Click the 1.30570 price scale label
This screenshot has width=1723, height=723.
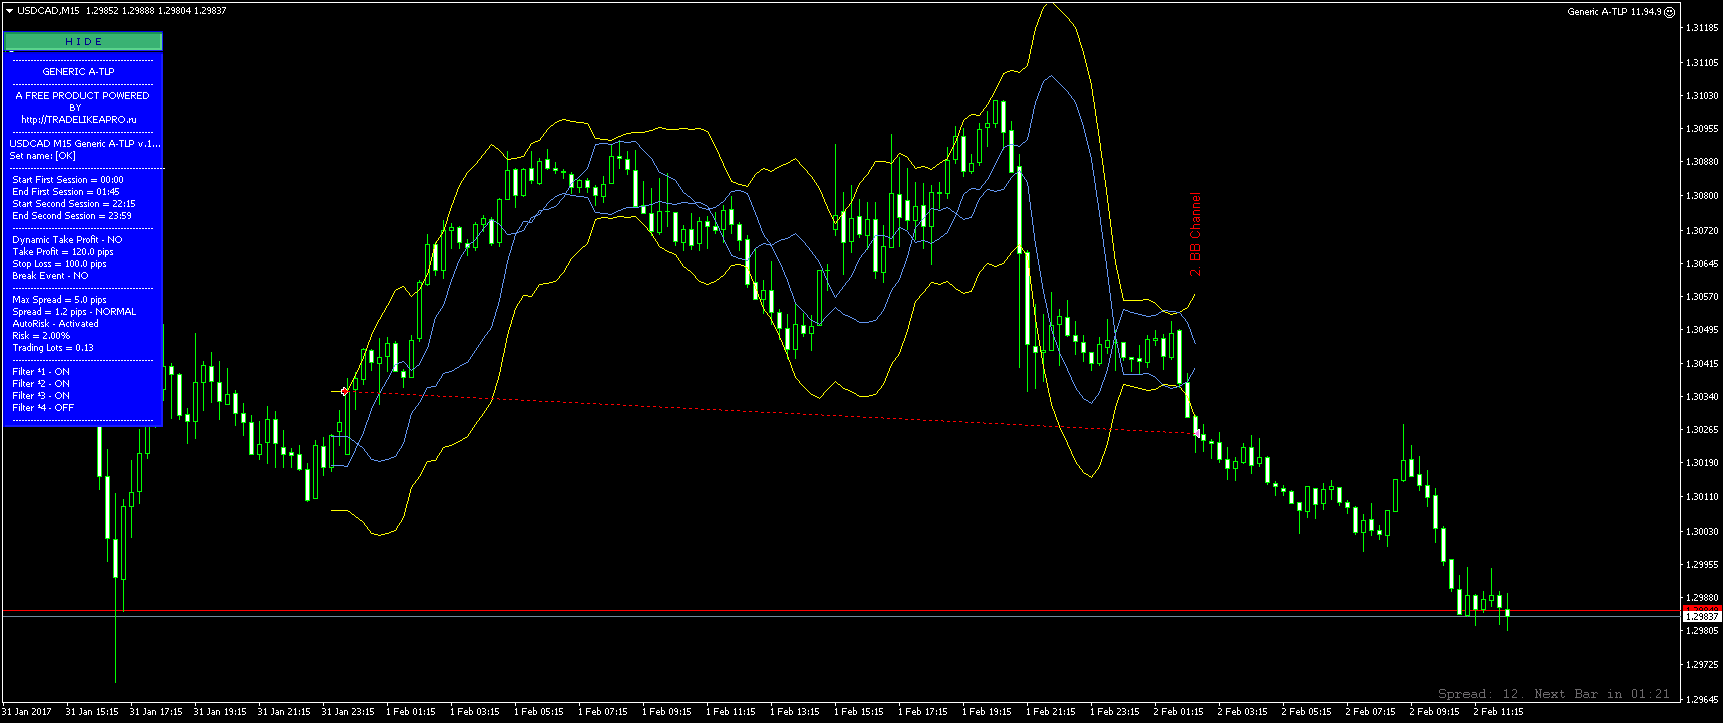coord(1702,297)
